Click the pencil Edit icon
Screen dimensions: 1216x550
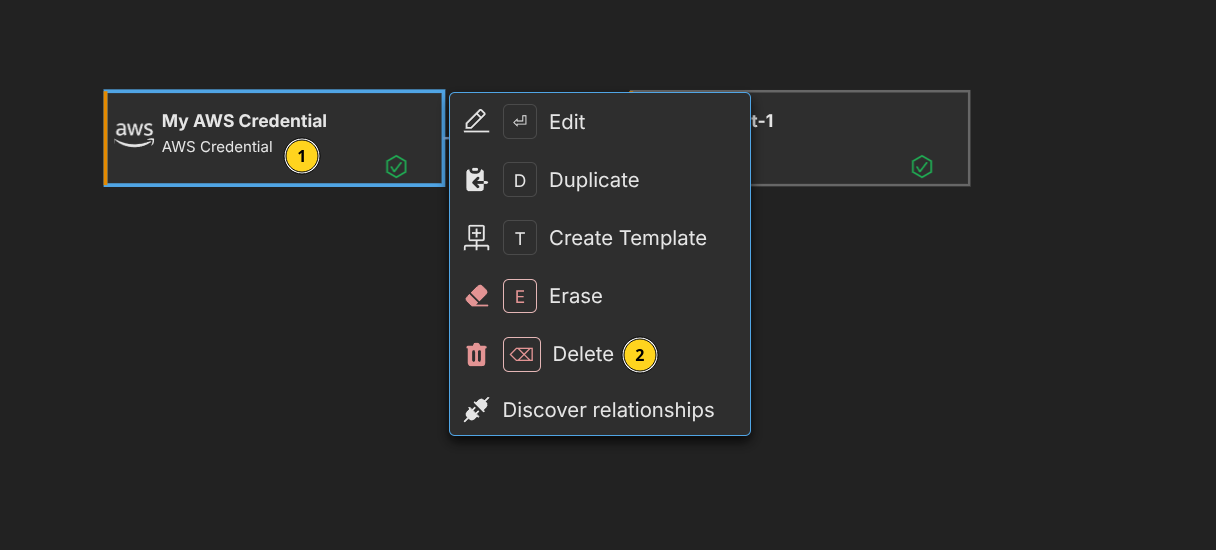coord(477,122)
